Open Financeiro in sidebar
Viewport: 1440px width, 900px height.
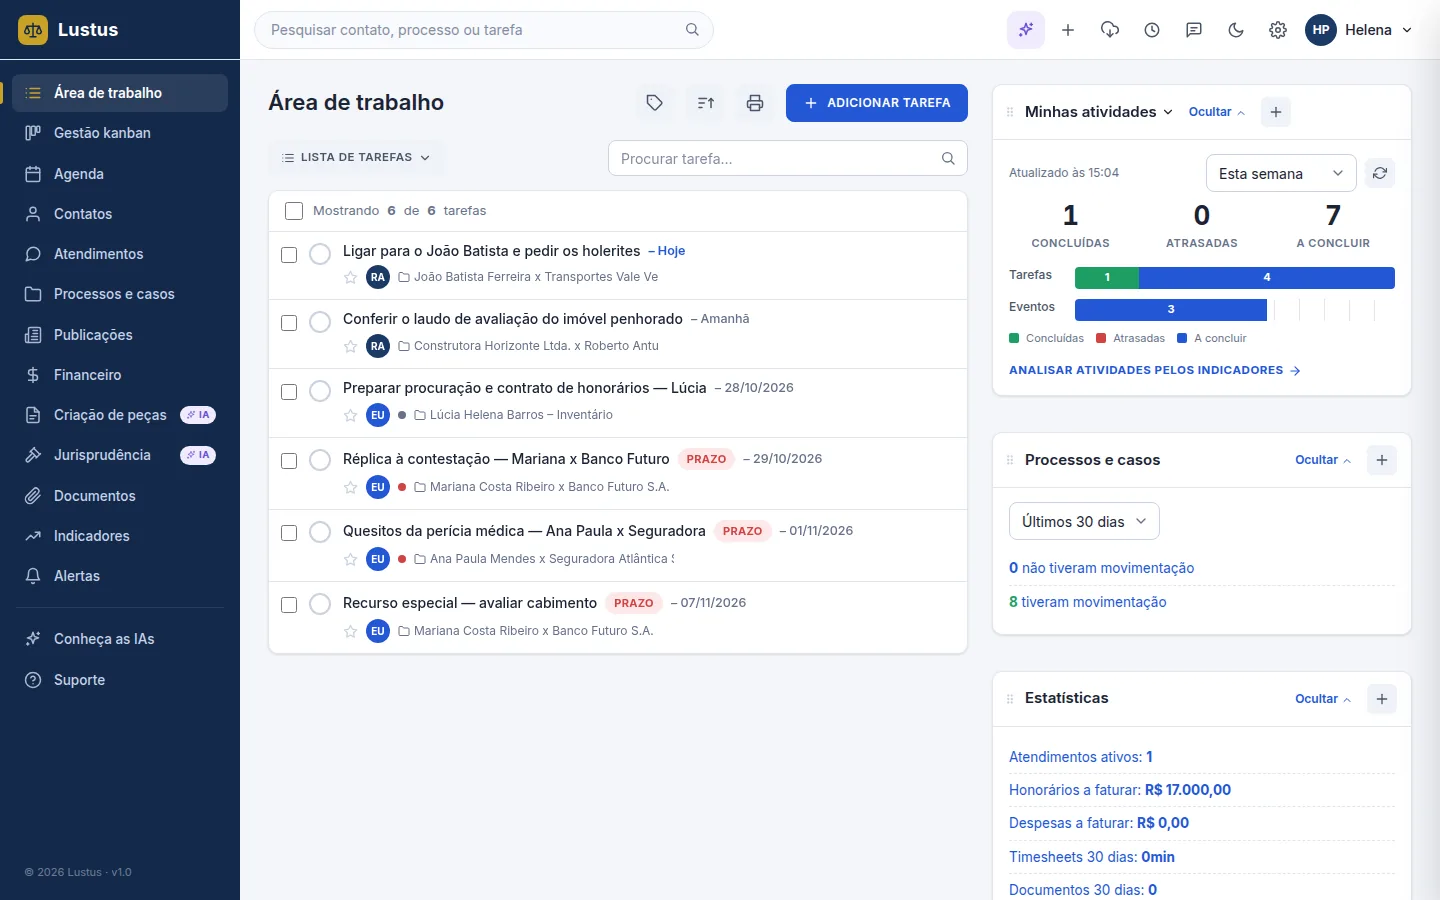coord(120,375)
